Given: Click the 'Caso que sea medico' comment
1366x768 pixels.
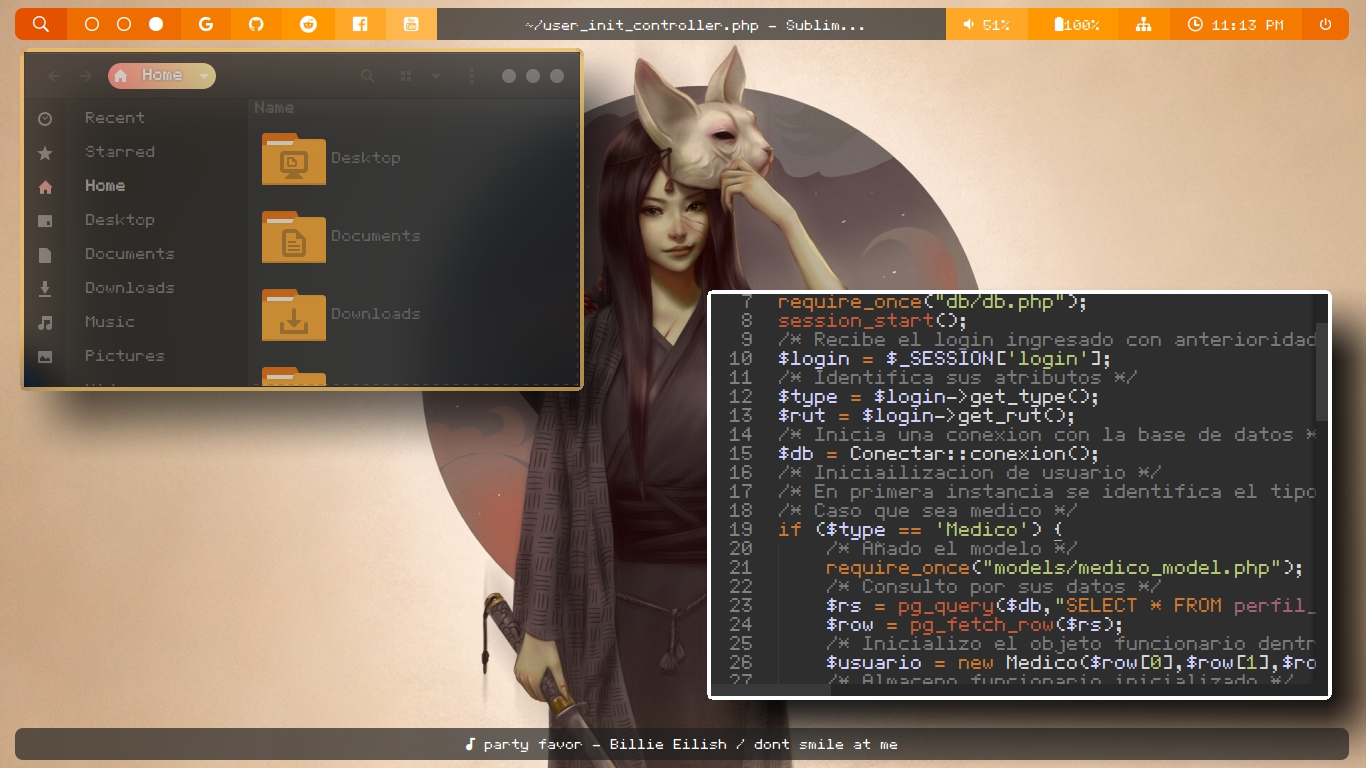Looking at the screenshot, I should coord(927,511).
